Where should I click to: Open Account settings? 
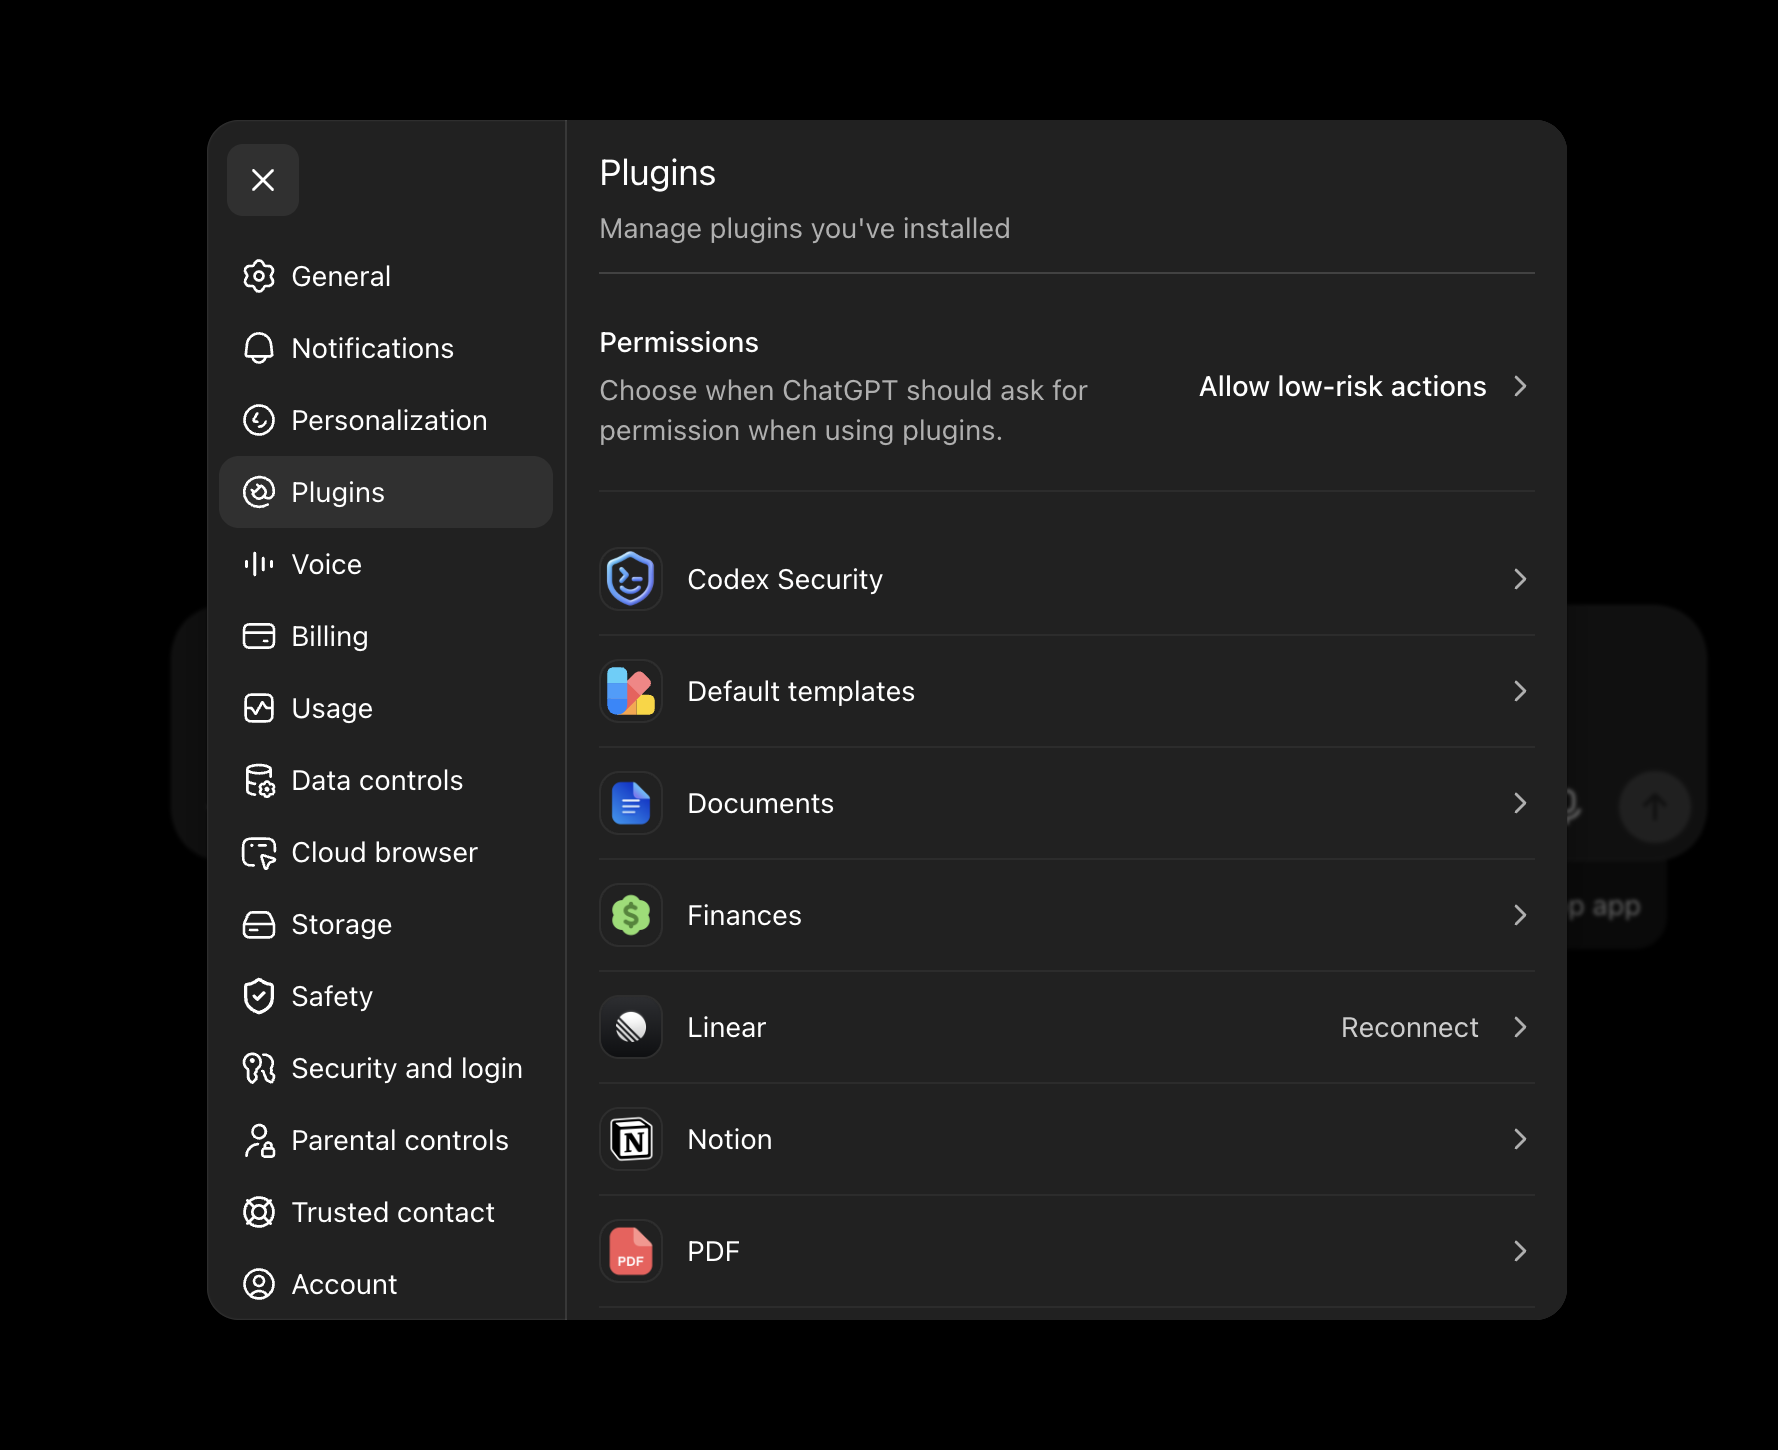(x=386, y=1284)
